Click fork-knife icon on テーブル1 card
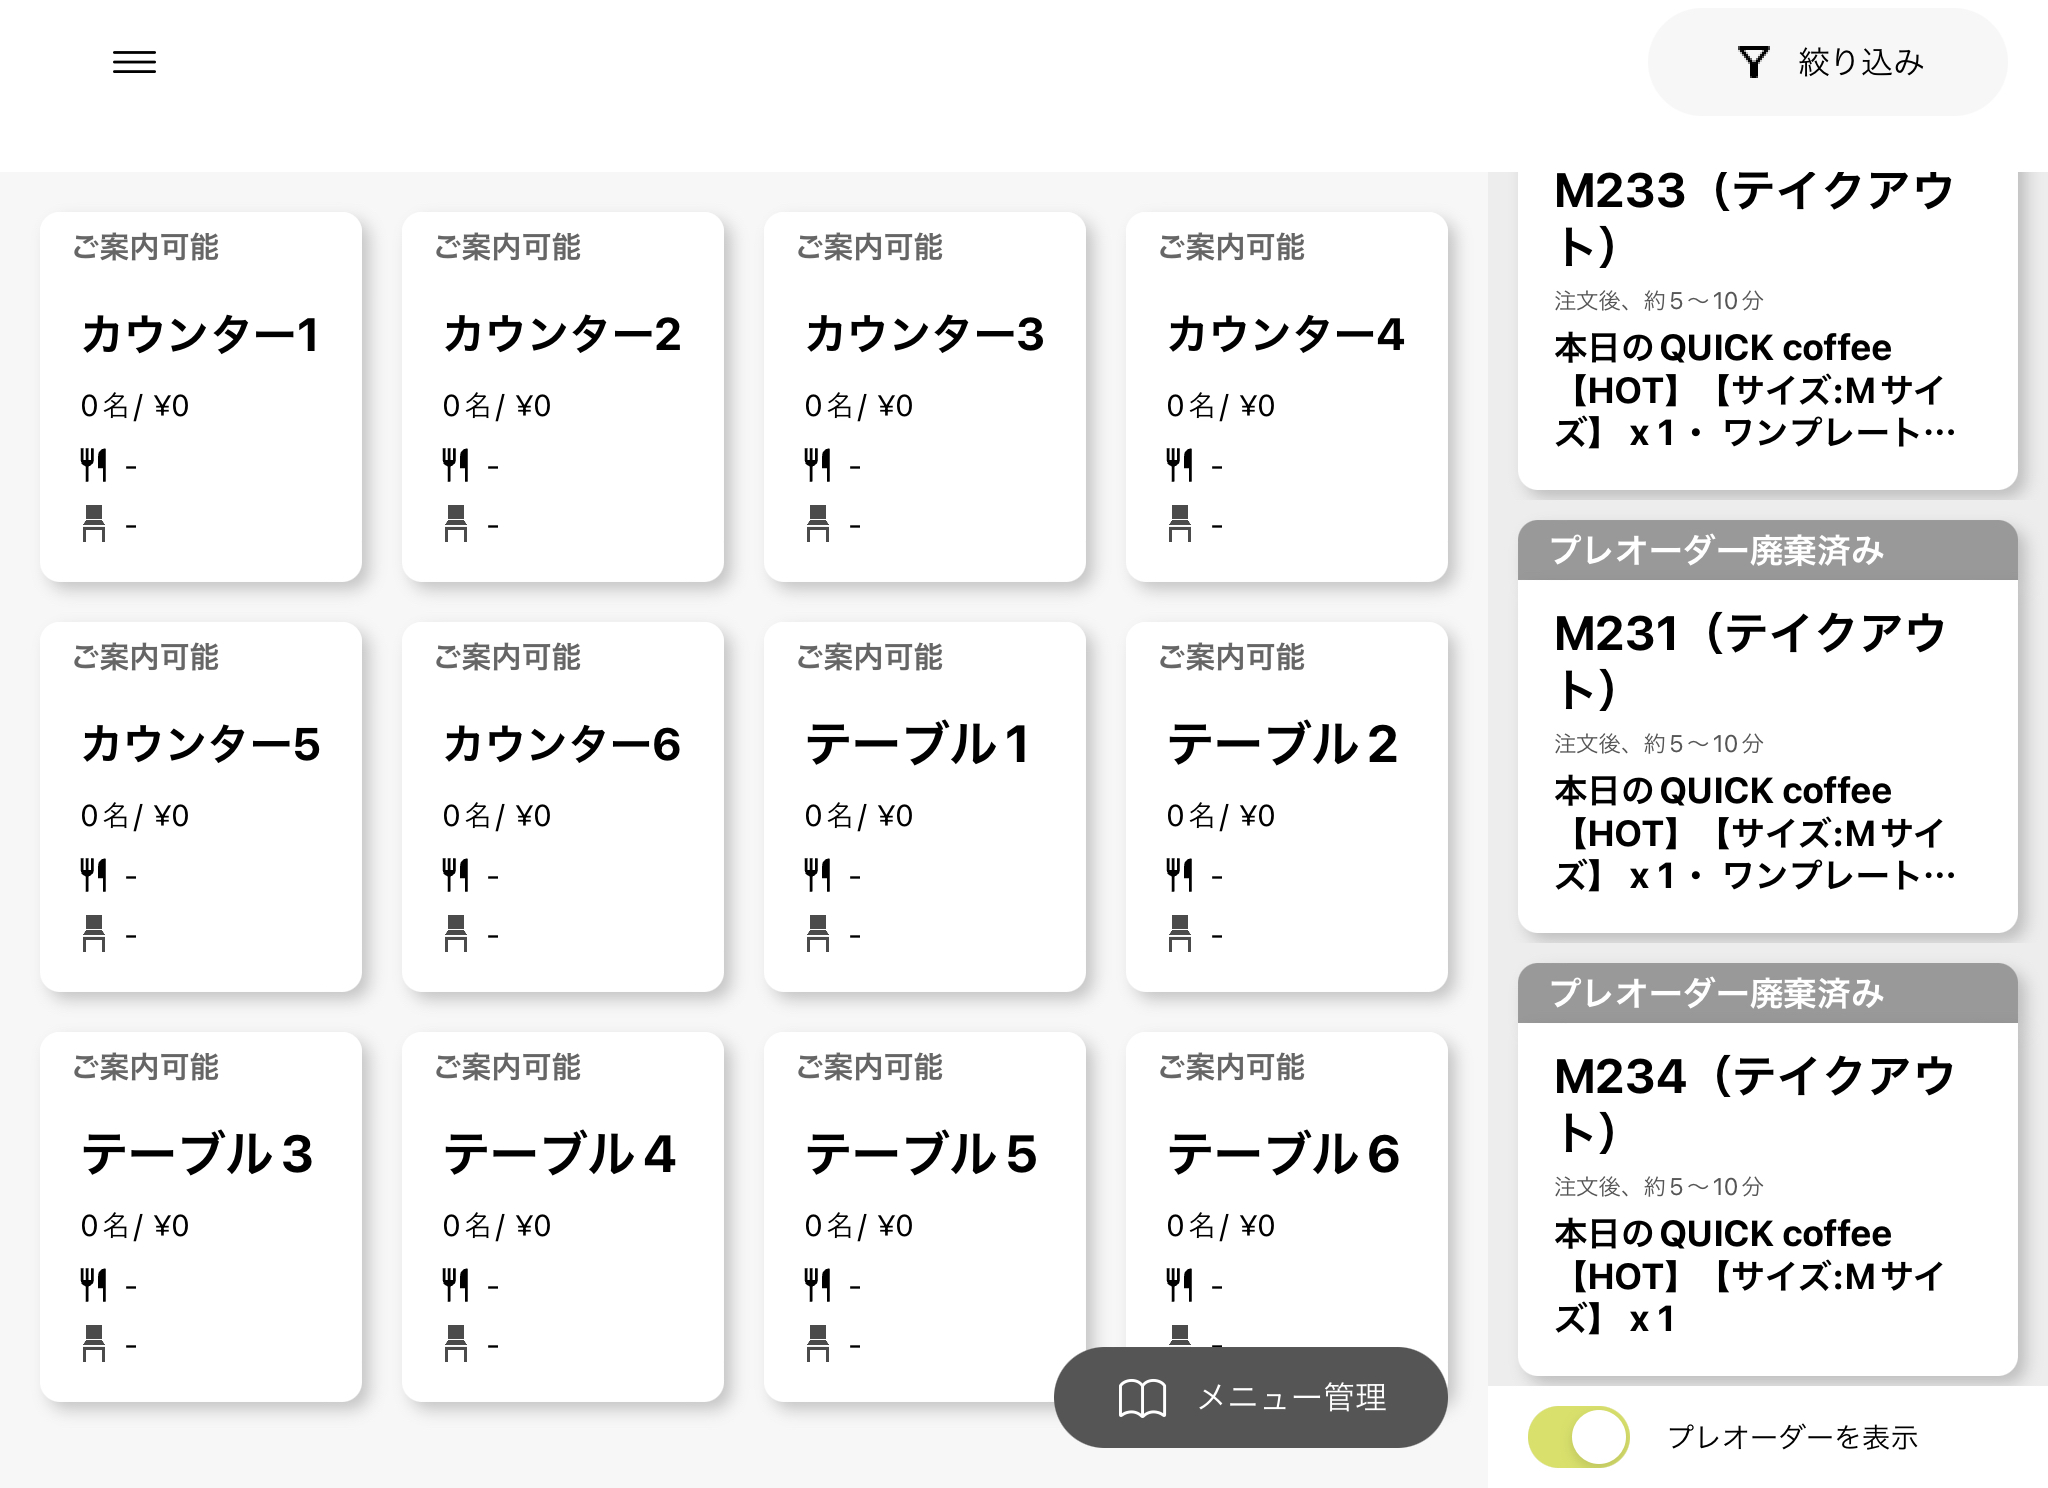The width and height of the screenshot is (2048, 1488). (x=817, y=875)
